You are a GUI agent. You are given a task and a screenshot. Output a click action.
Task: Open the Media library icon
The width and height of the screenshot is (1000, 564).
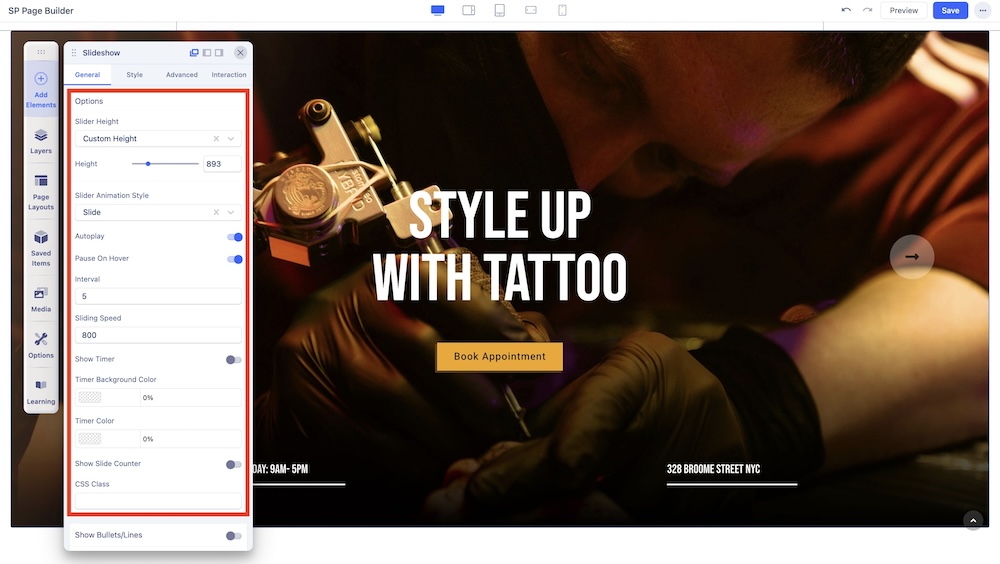click(41, 299)
